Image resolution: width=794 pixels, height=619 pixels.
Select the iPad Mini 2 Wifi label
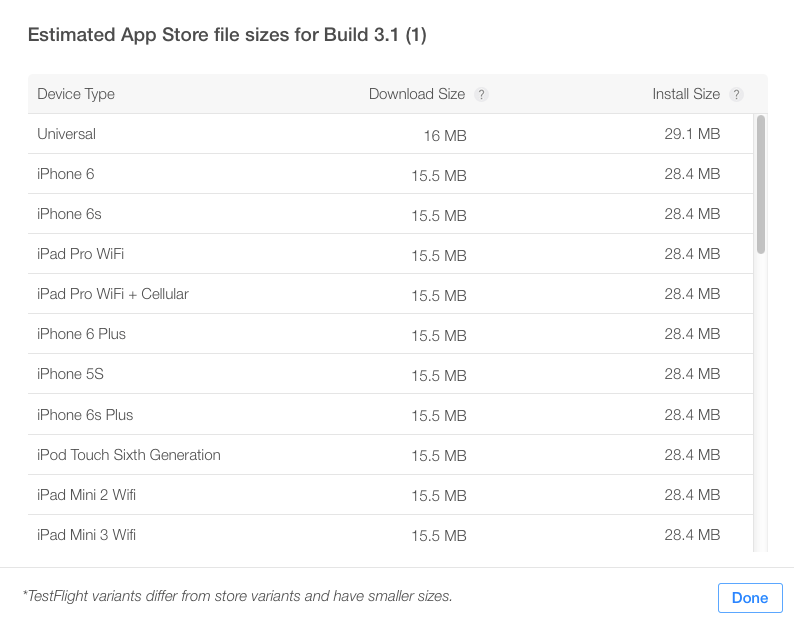pyautogui.click(x=87, y=495)
